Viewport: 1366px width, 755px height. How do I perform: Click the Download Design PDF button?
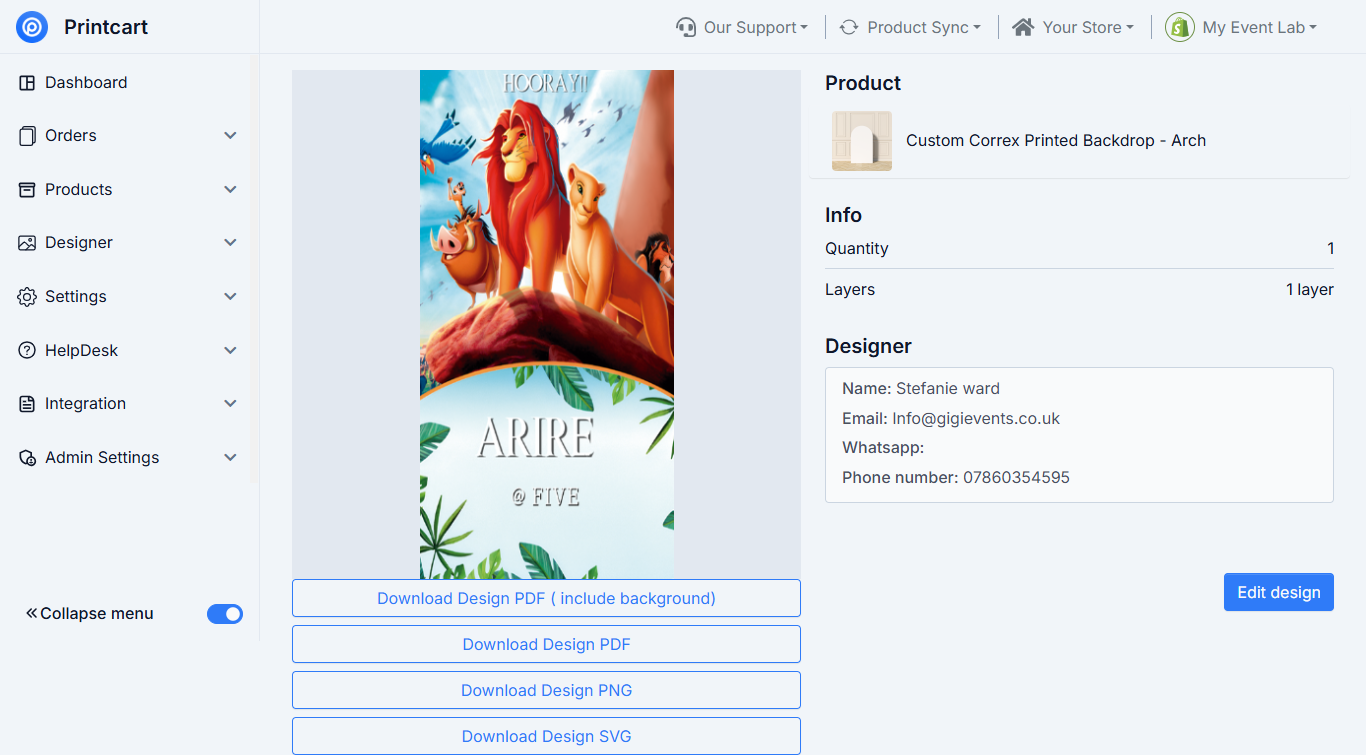pos(546,644)
